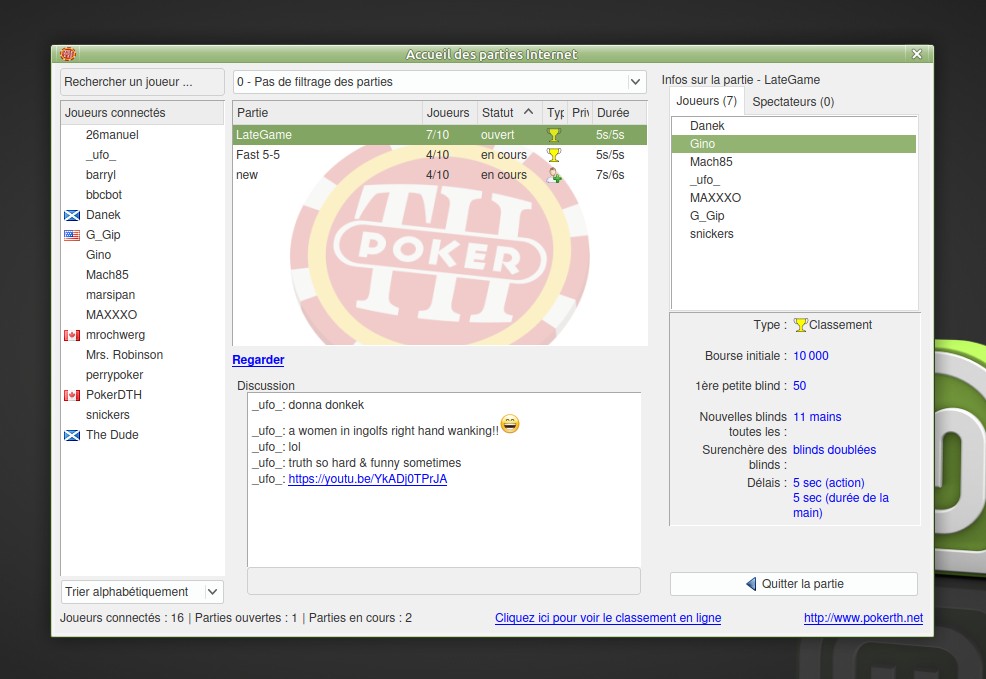Close the Accueil des parties Internet window
This screenshot has width=986, height=679.
[917, 54]
